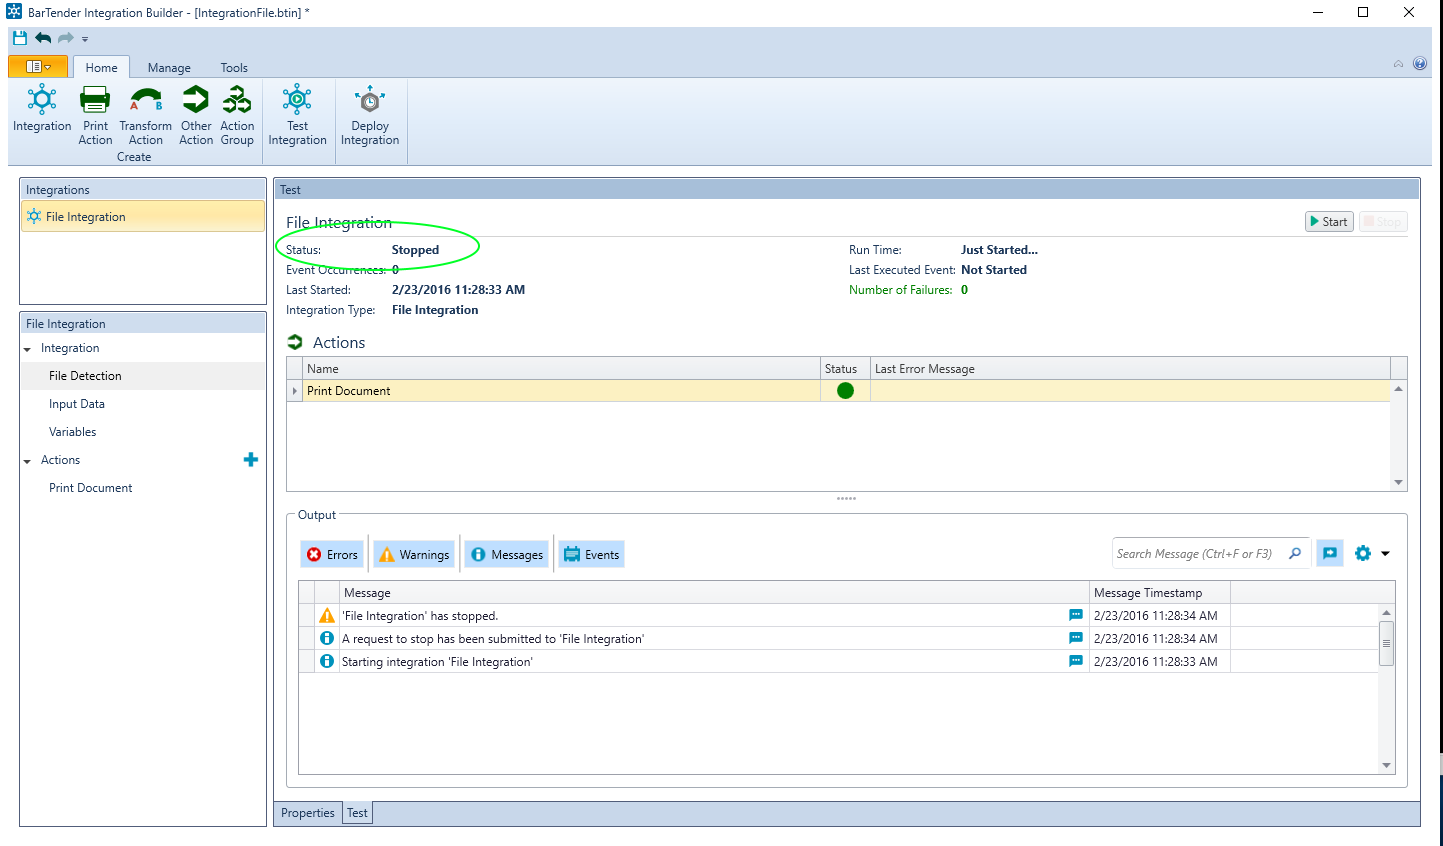Open details for Starting integration message
Image resolution: width=1443 pixels, height=846 pixels.
(1076, 661)
